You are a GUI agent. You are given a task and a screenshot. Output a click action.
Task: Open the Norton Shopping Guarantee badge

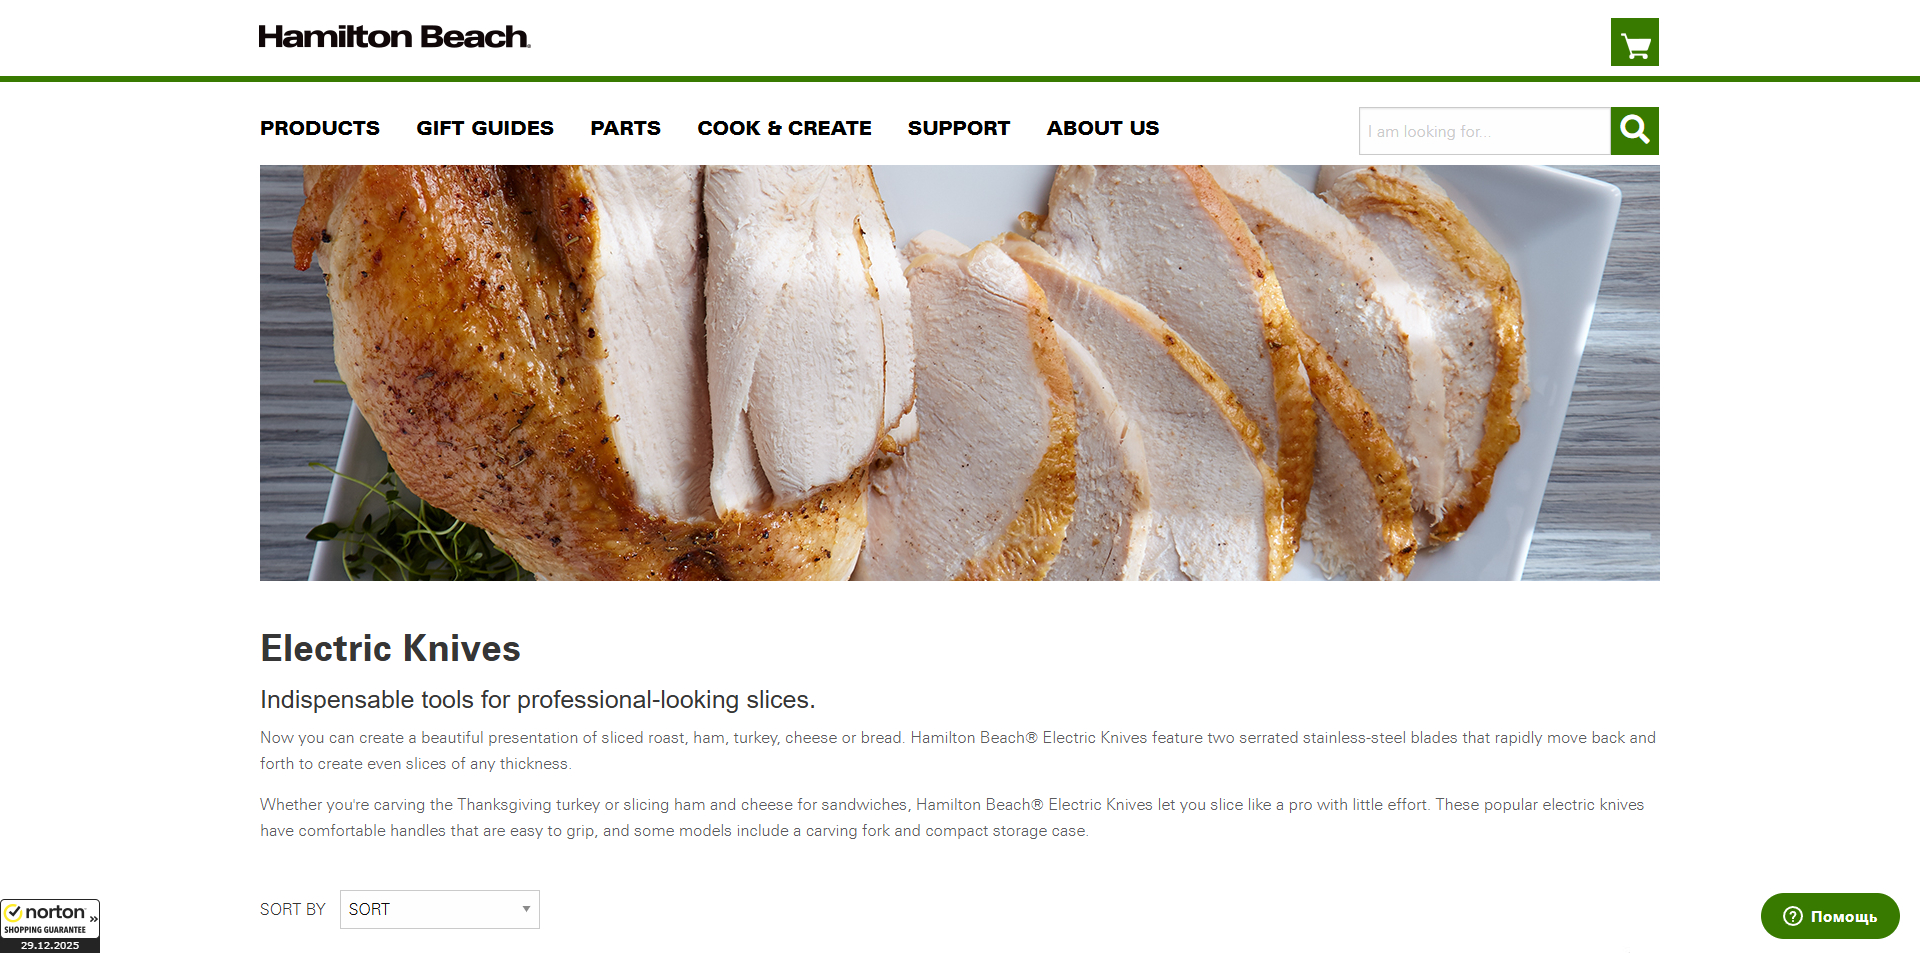click(50, 925)
